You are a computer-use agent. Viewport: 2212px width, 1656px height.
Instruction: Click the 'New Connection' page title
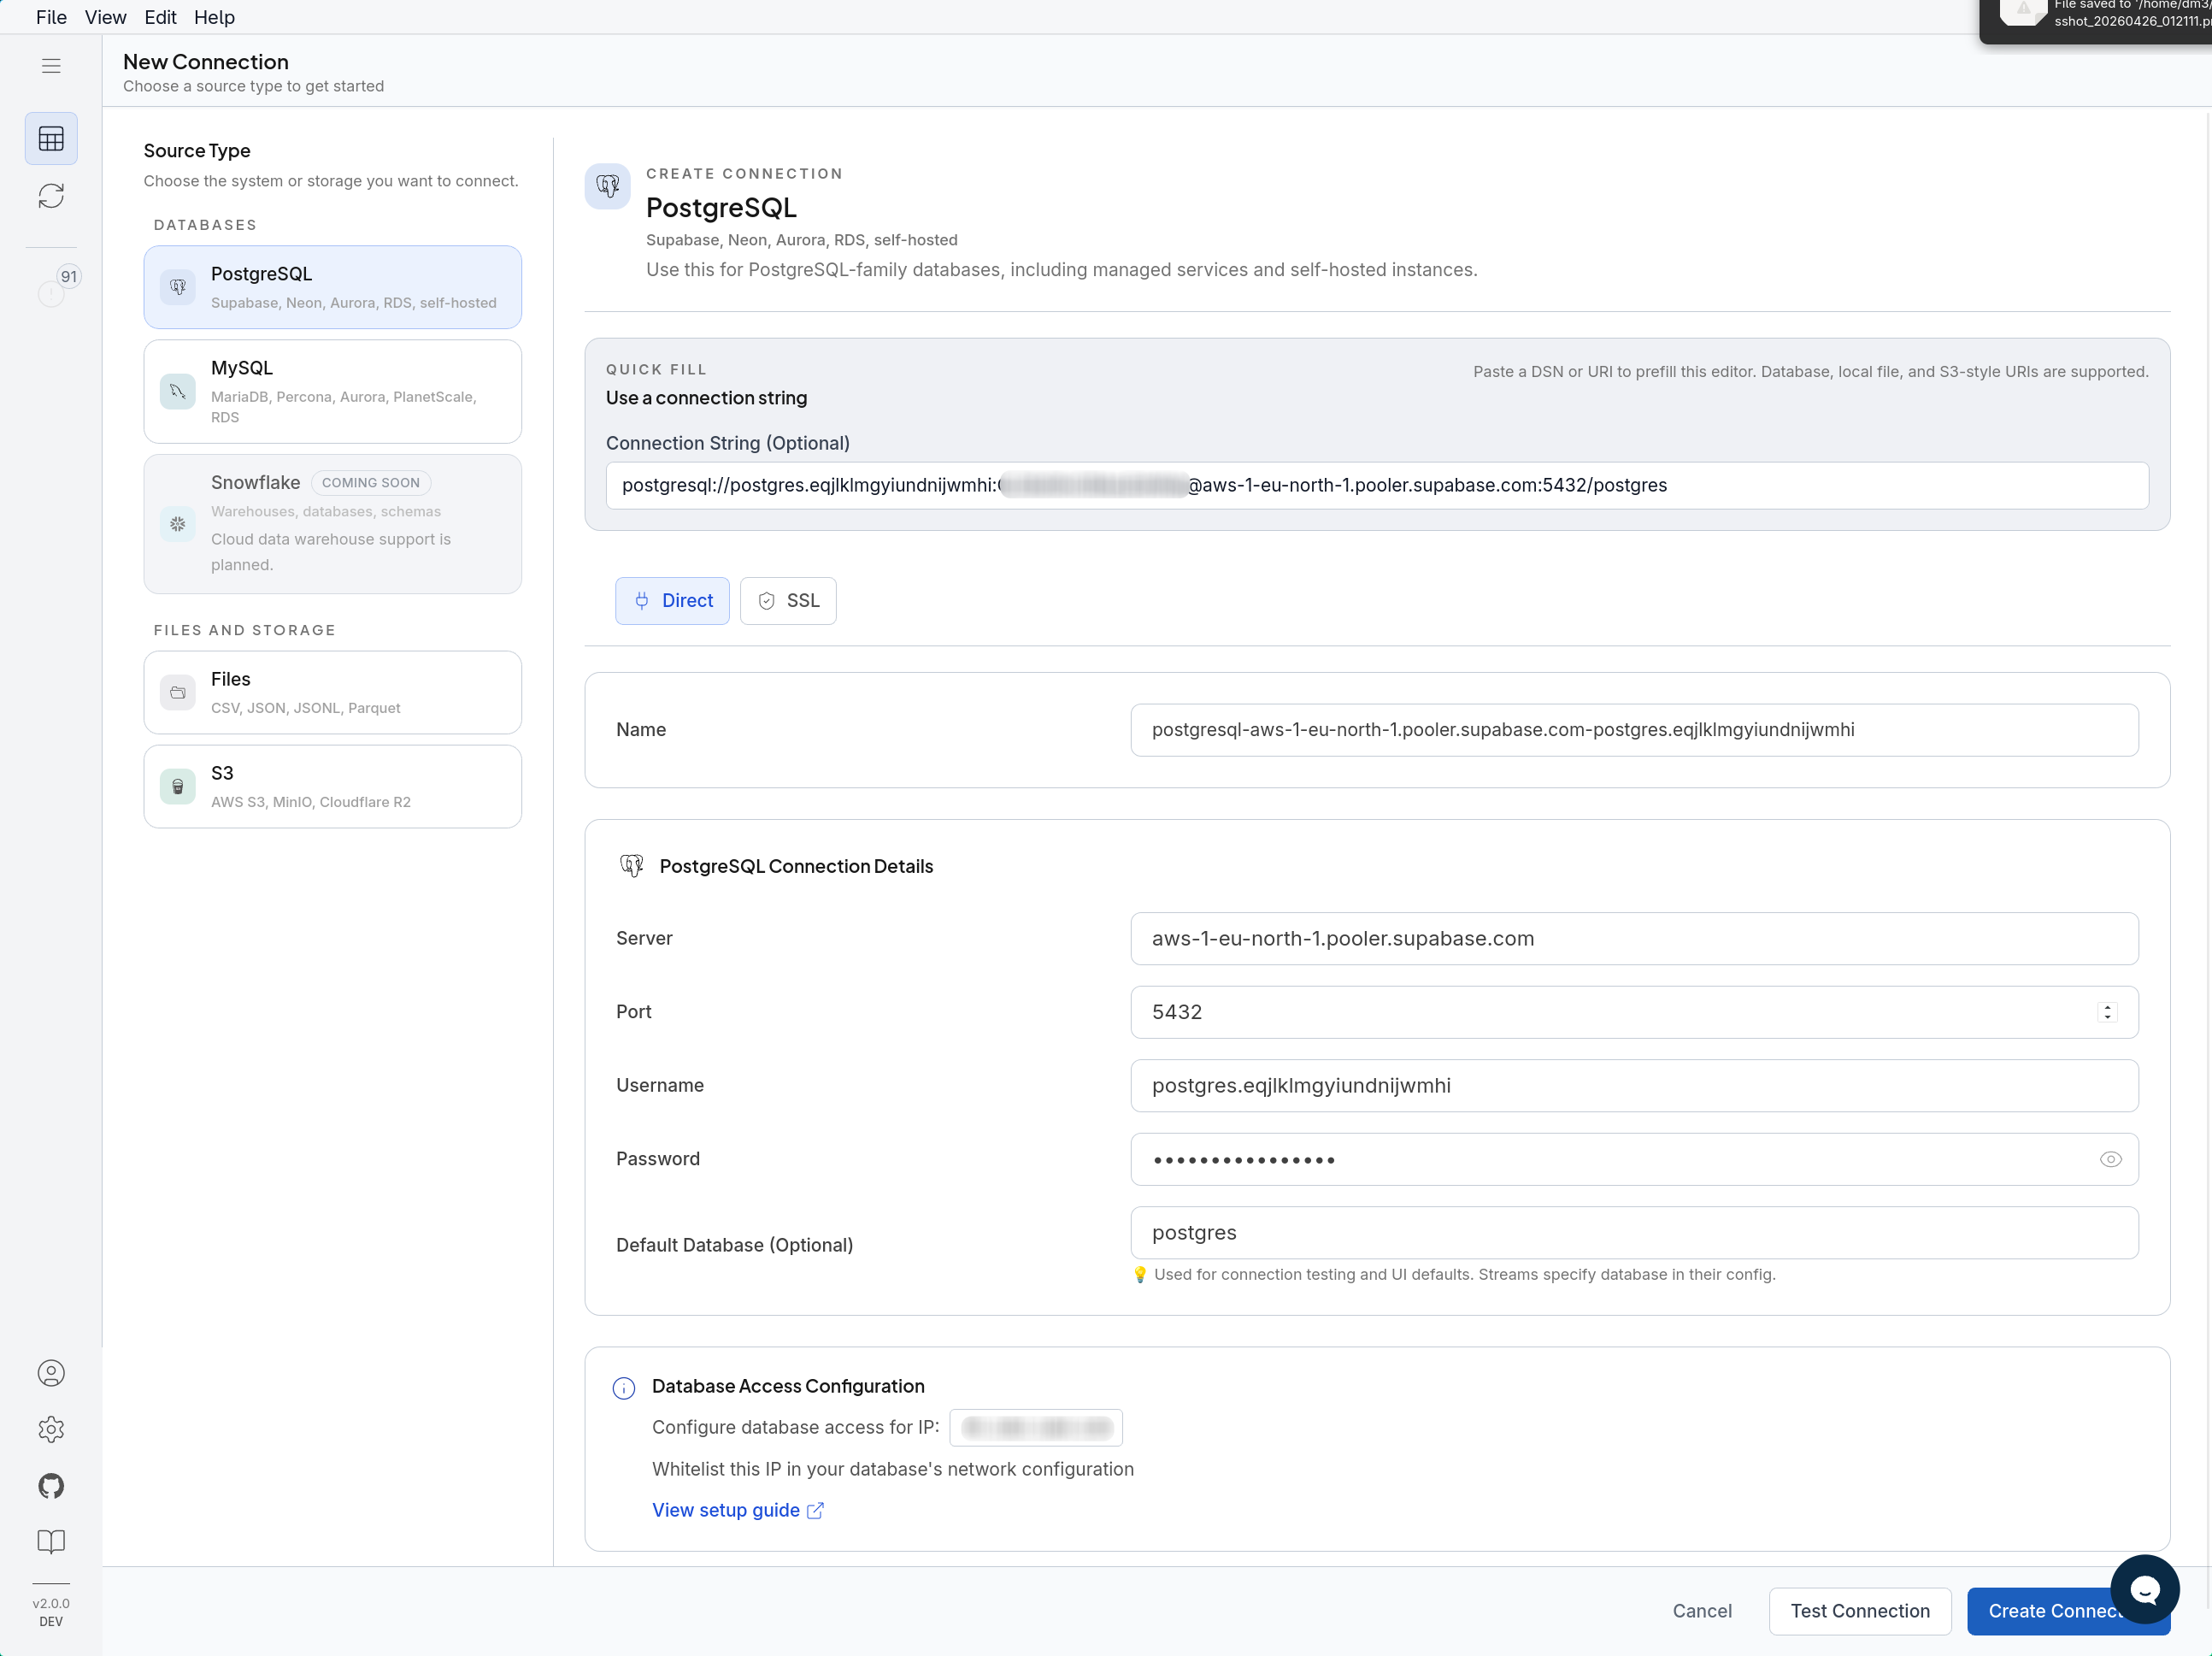pyautogui.click(x=206, y=62)
